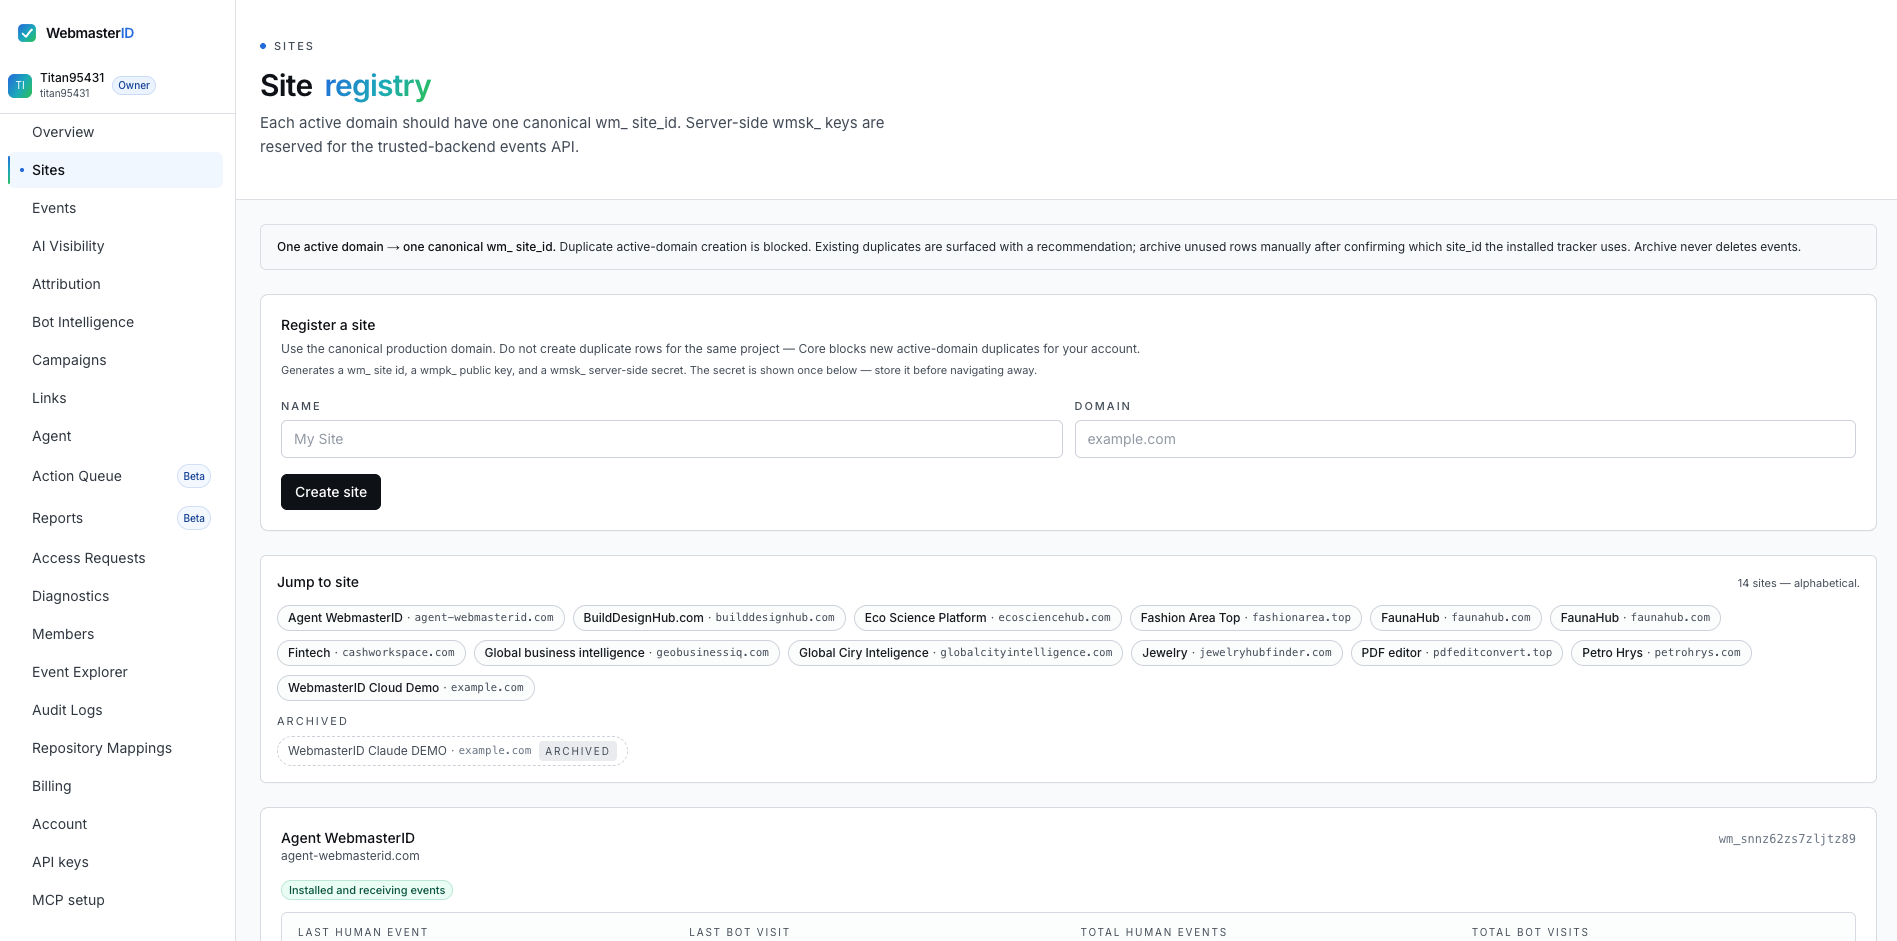This screenshot has height=941, width=1897.
Task: Open Reports beta page
Action: [115, 518]
